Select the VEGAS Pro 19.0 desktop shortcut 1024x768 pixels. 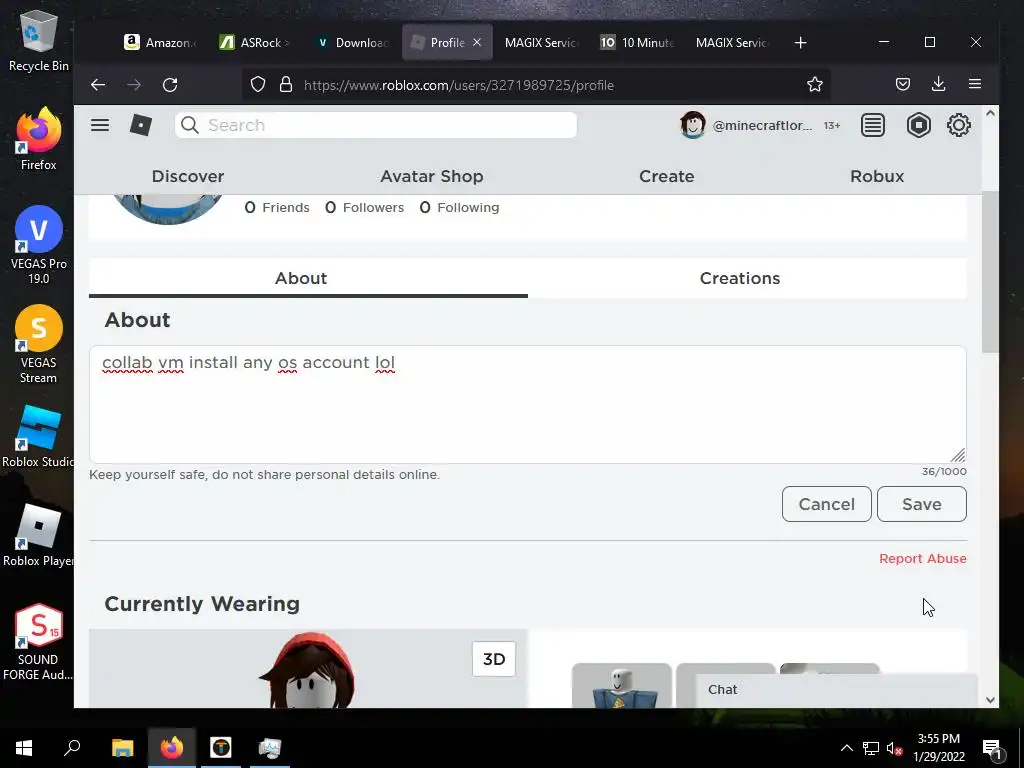point(39,245)
